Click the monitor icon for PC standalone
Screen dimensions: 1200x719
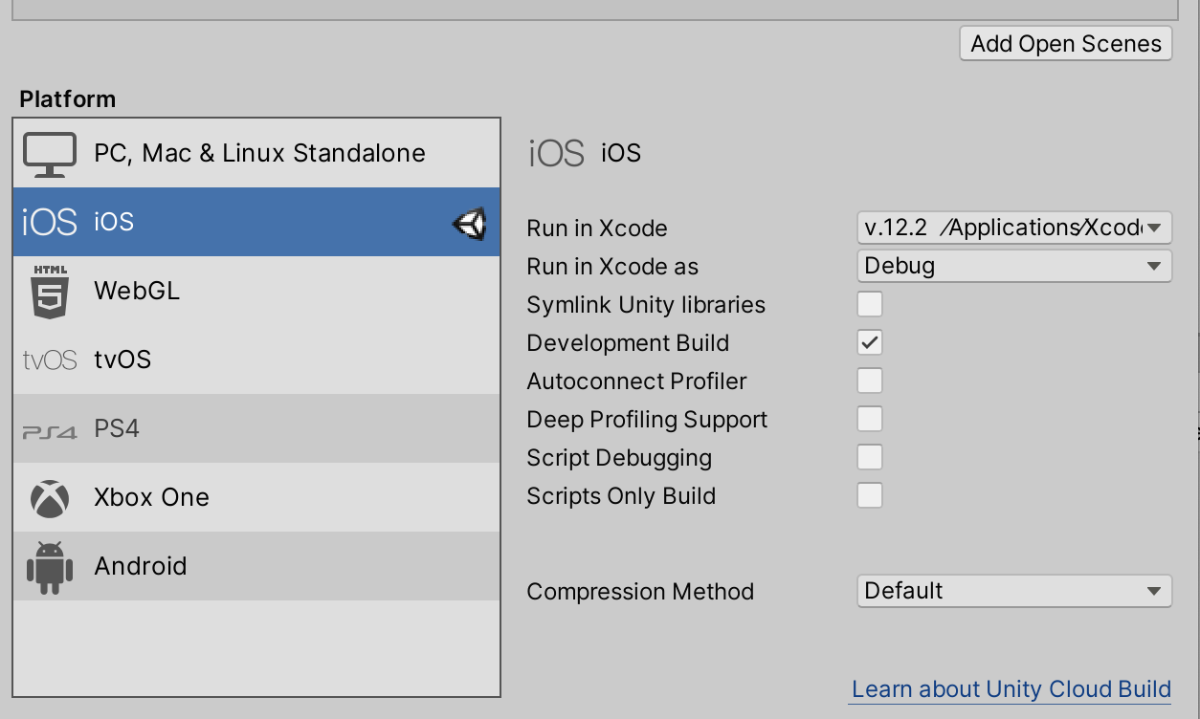[49, 155]
